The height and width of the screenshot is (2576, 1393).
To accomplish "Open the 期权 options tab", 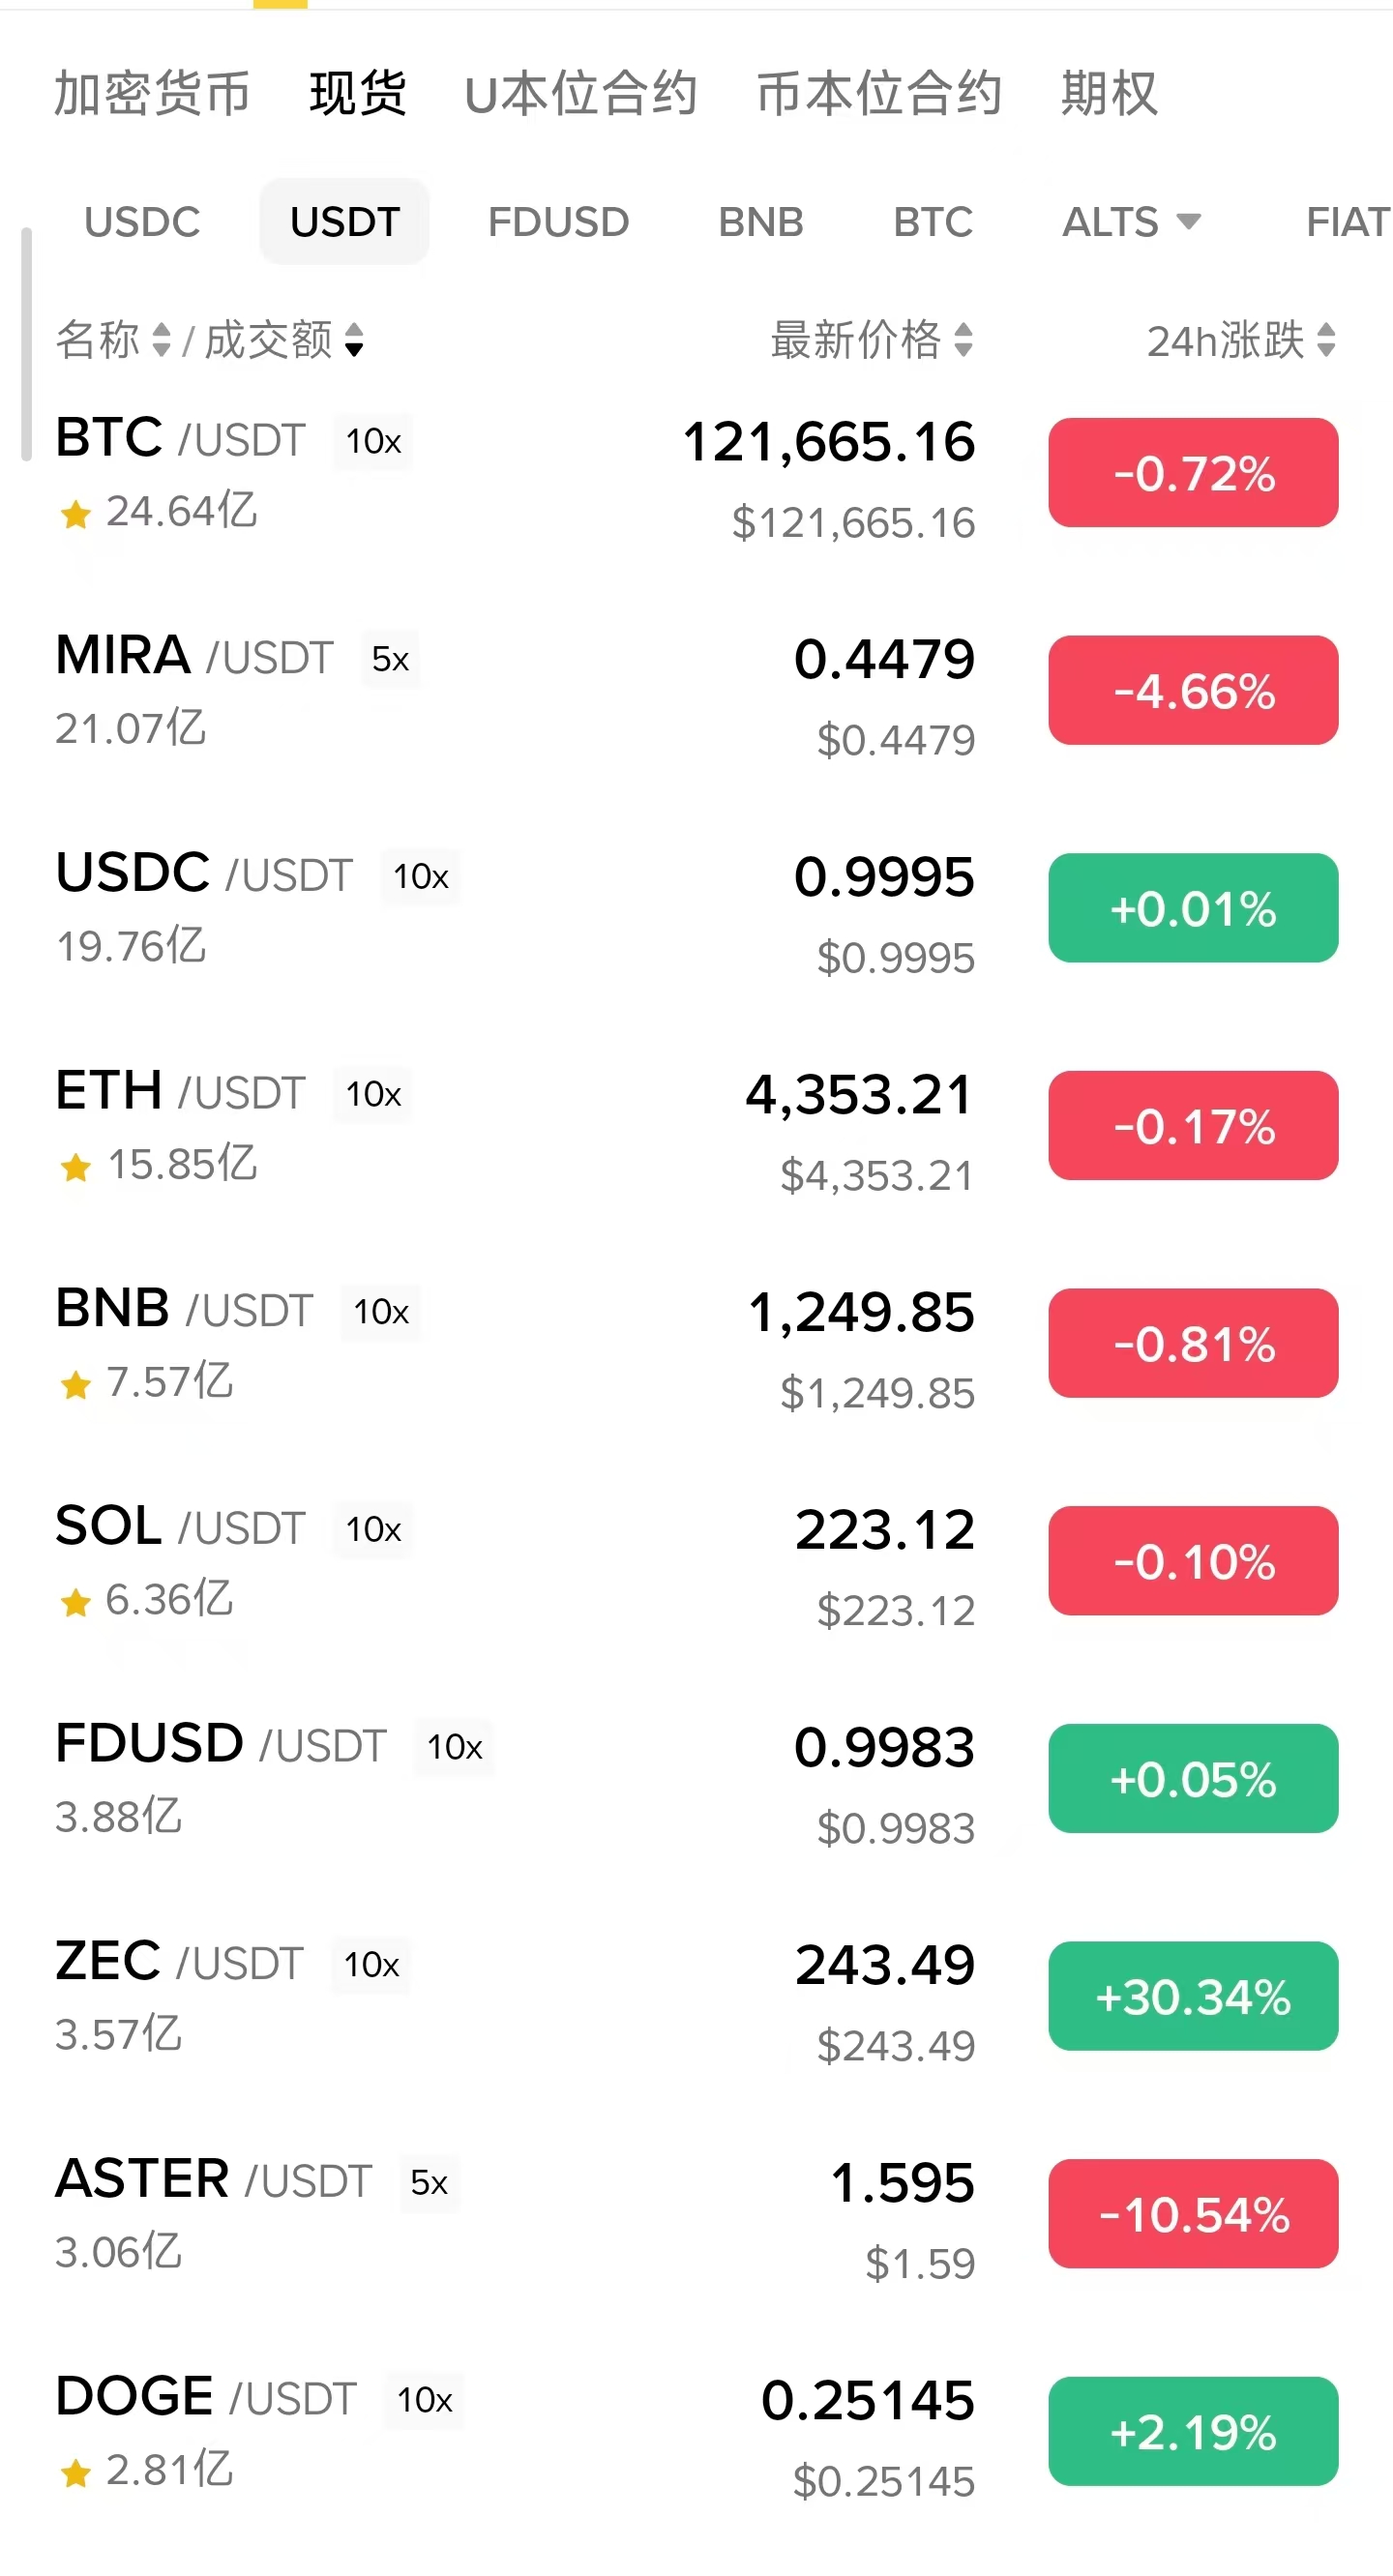I will (x=1108, y=93).
